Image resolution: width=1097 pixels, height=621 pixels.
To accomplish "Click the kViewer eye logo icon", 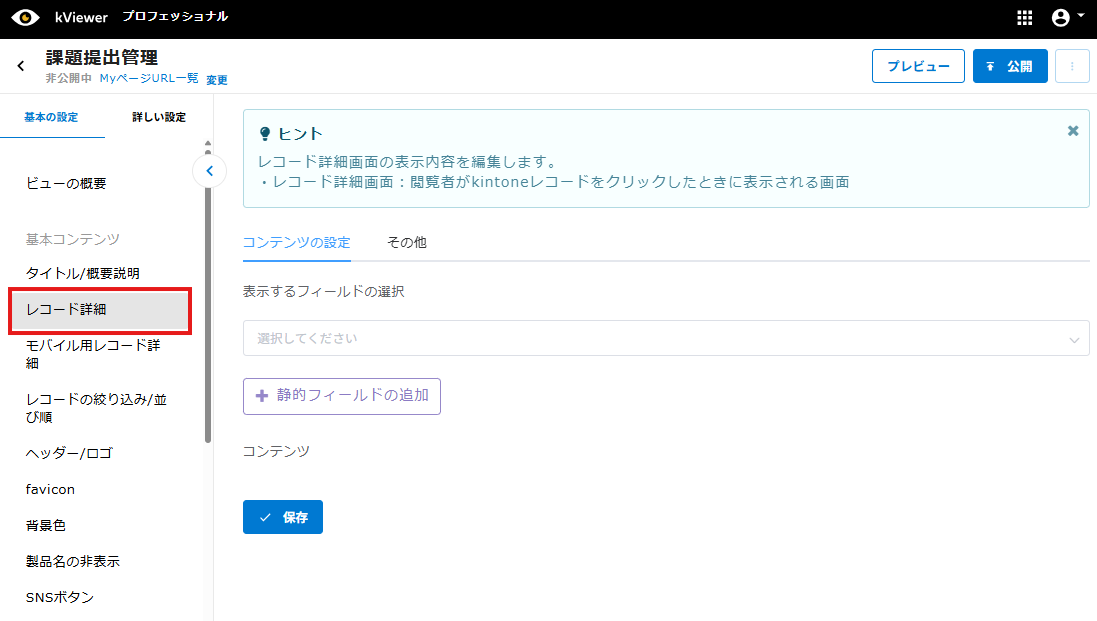I will pyautogui.click(x=25, y=17).
